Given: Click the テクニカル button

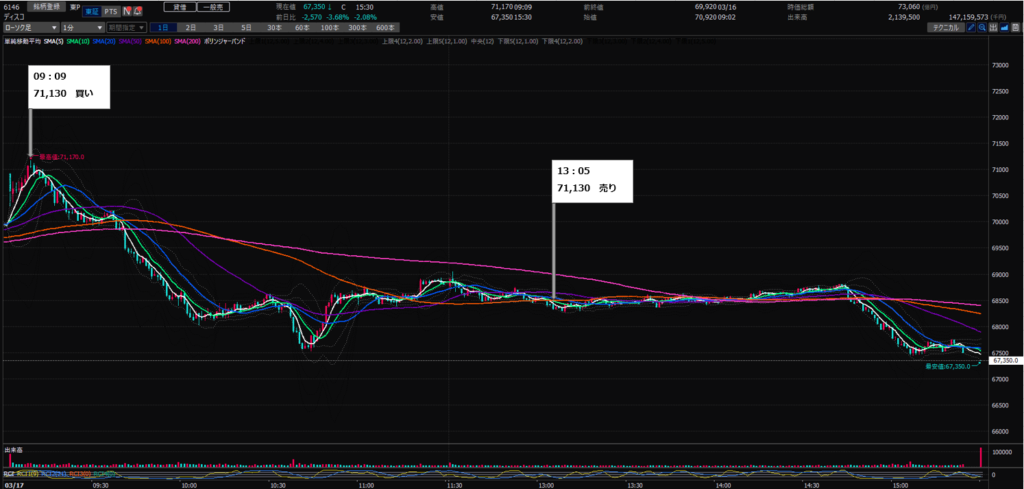Looking at the screenshot, I should coord(945,27).
